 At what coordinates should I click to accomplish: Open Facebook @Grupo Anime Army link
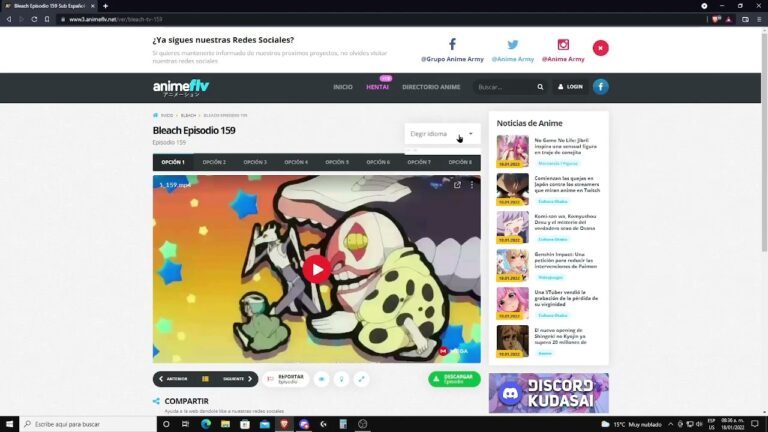452,50
